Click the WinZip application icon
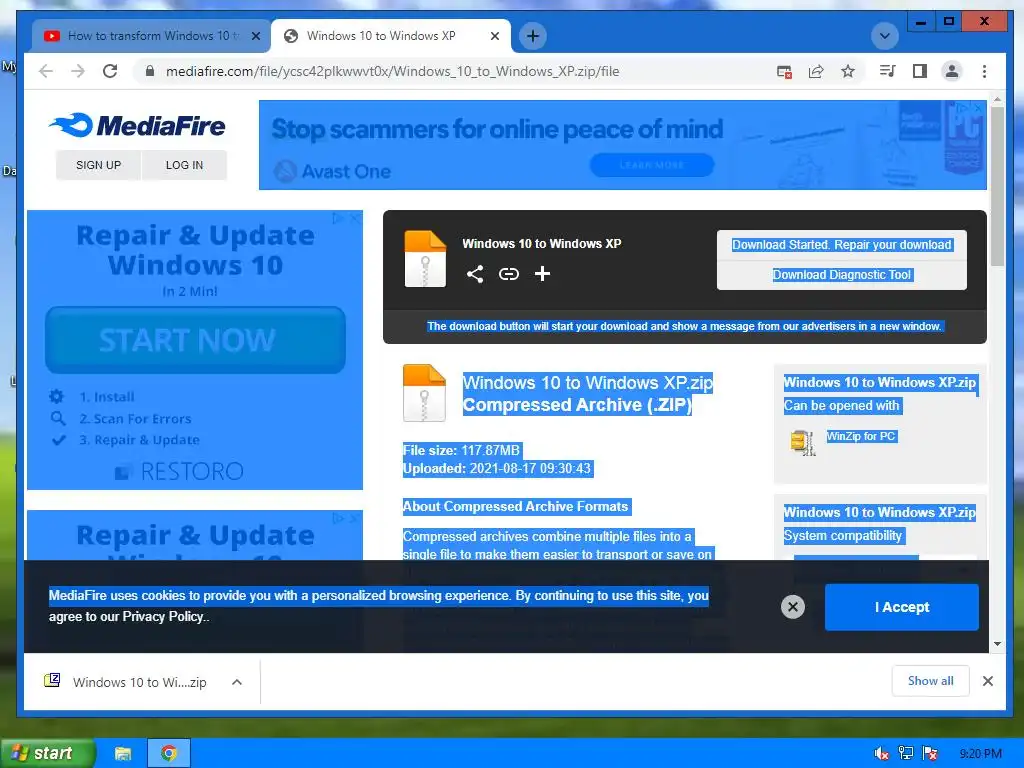 click(x=803, y=442)
